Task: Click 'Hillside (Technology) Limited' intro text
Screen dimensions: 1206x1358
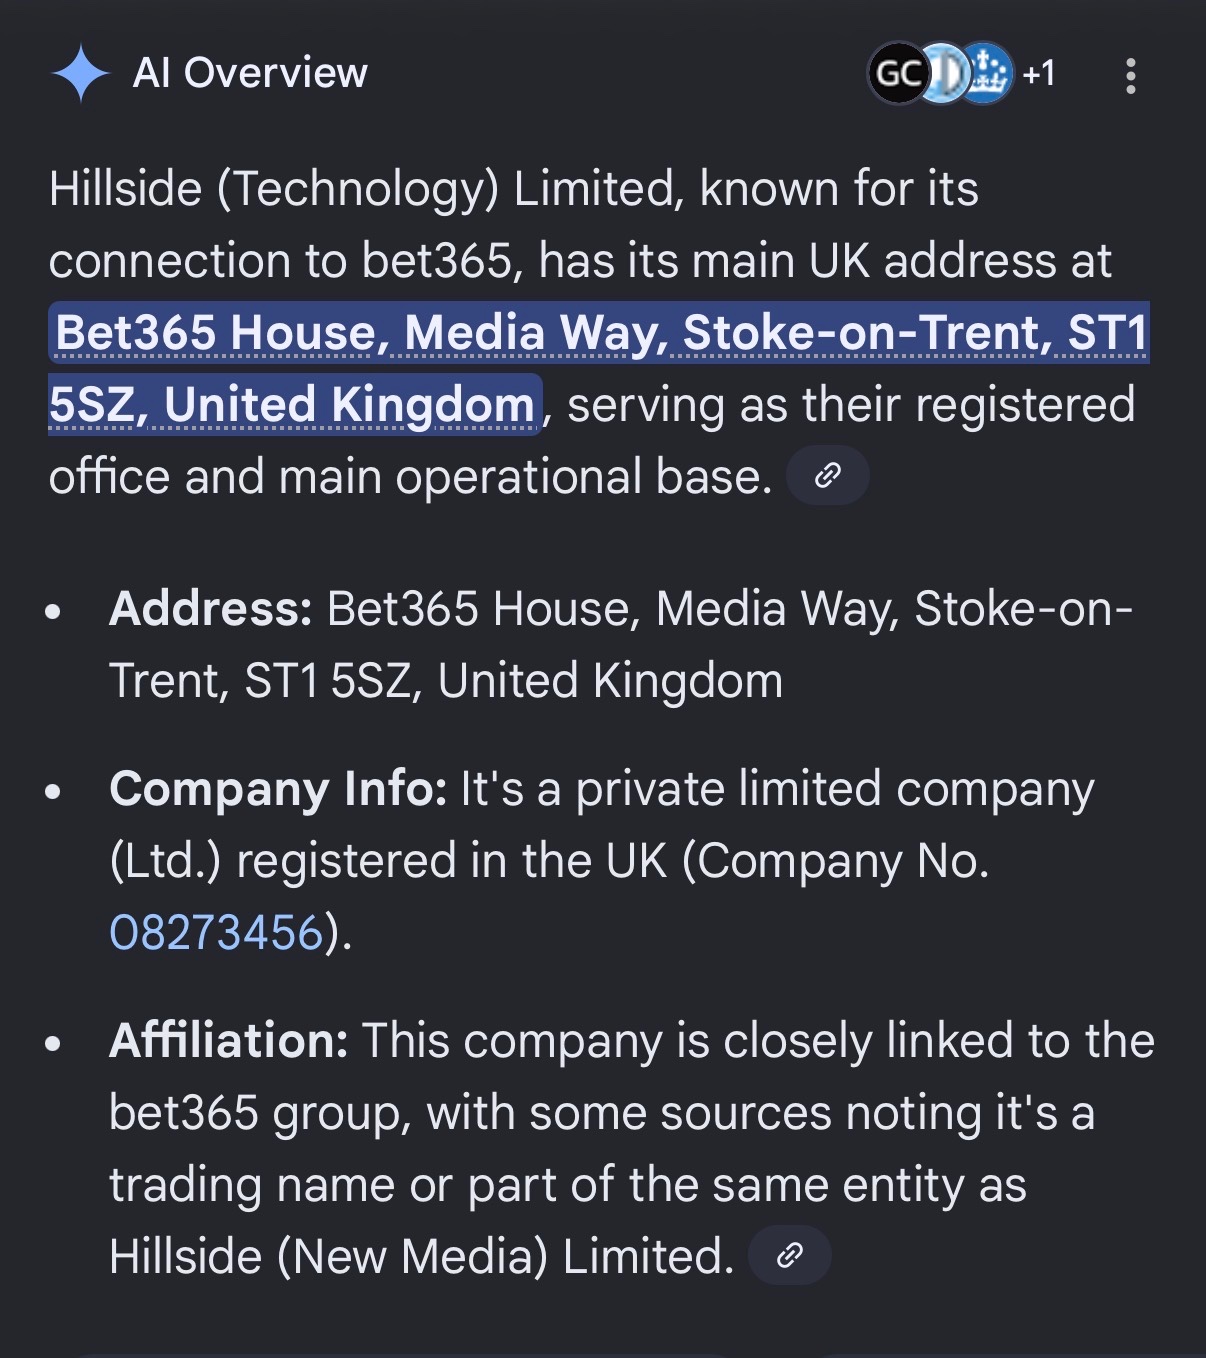Action: (x=365, y=190)
